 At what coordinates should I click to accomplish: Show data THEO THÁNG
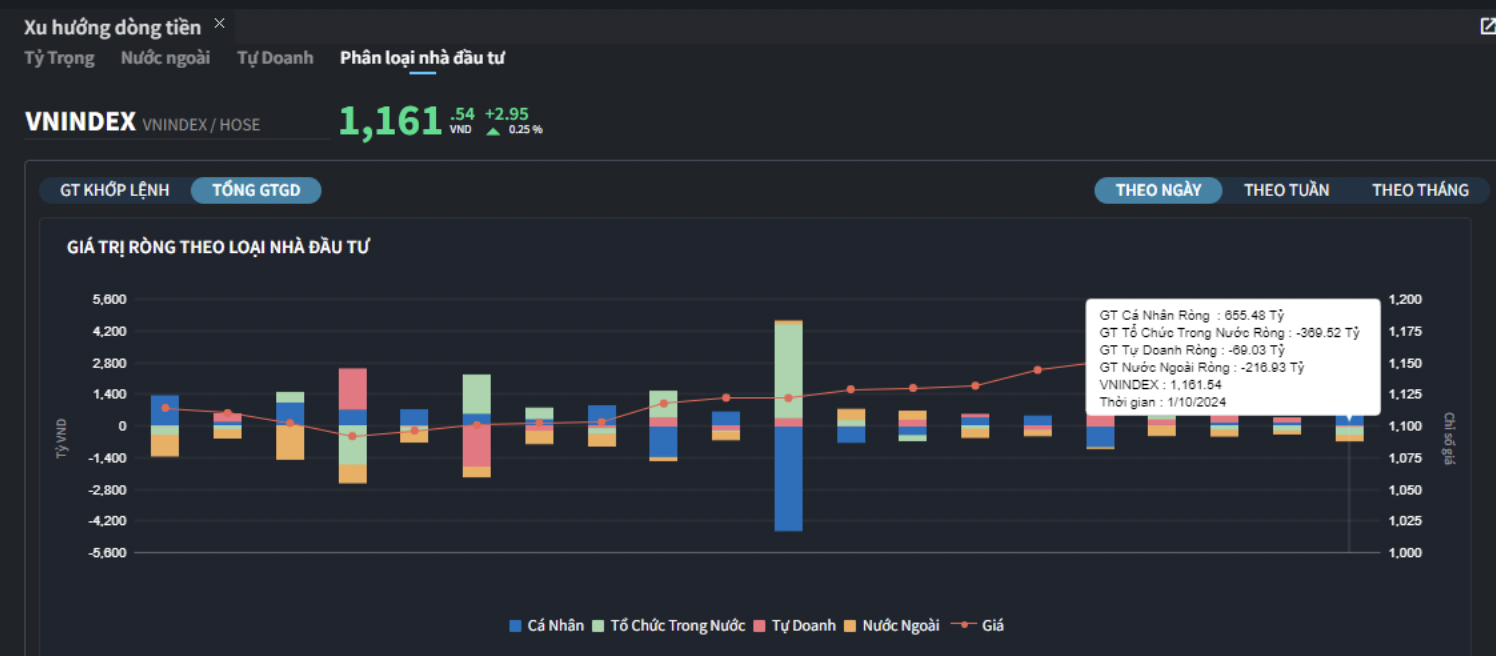pos(1420,190)
